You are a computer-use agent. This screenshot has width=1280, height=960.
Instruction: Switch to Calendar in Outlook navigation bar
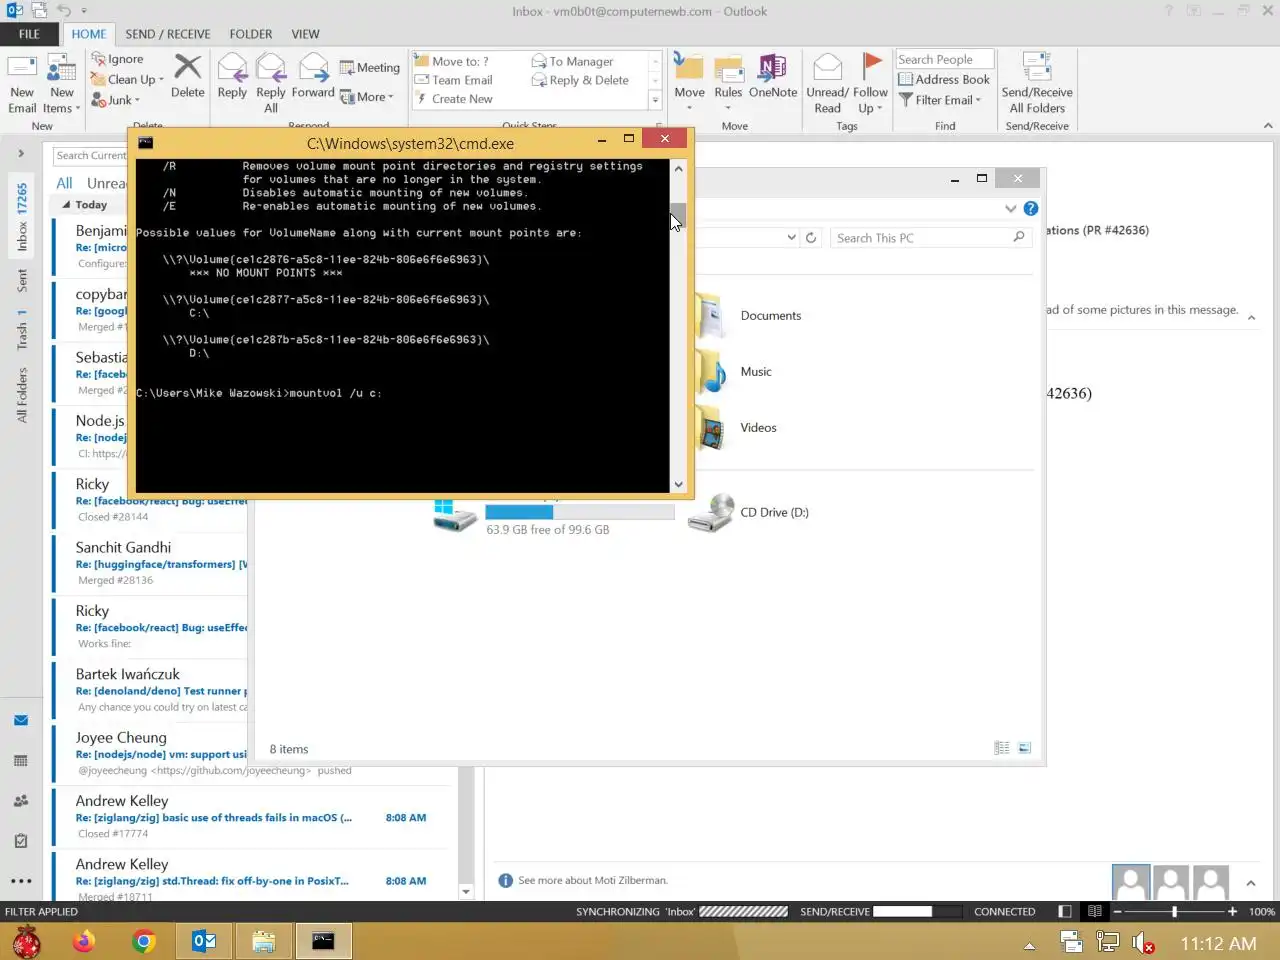click(21, 761)
